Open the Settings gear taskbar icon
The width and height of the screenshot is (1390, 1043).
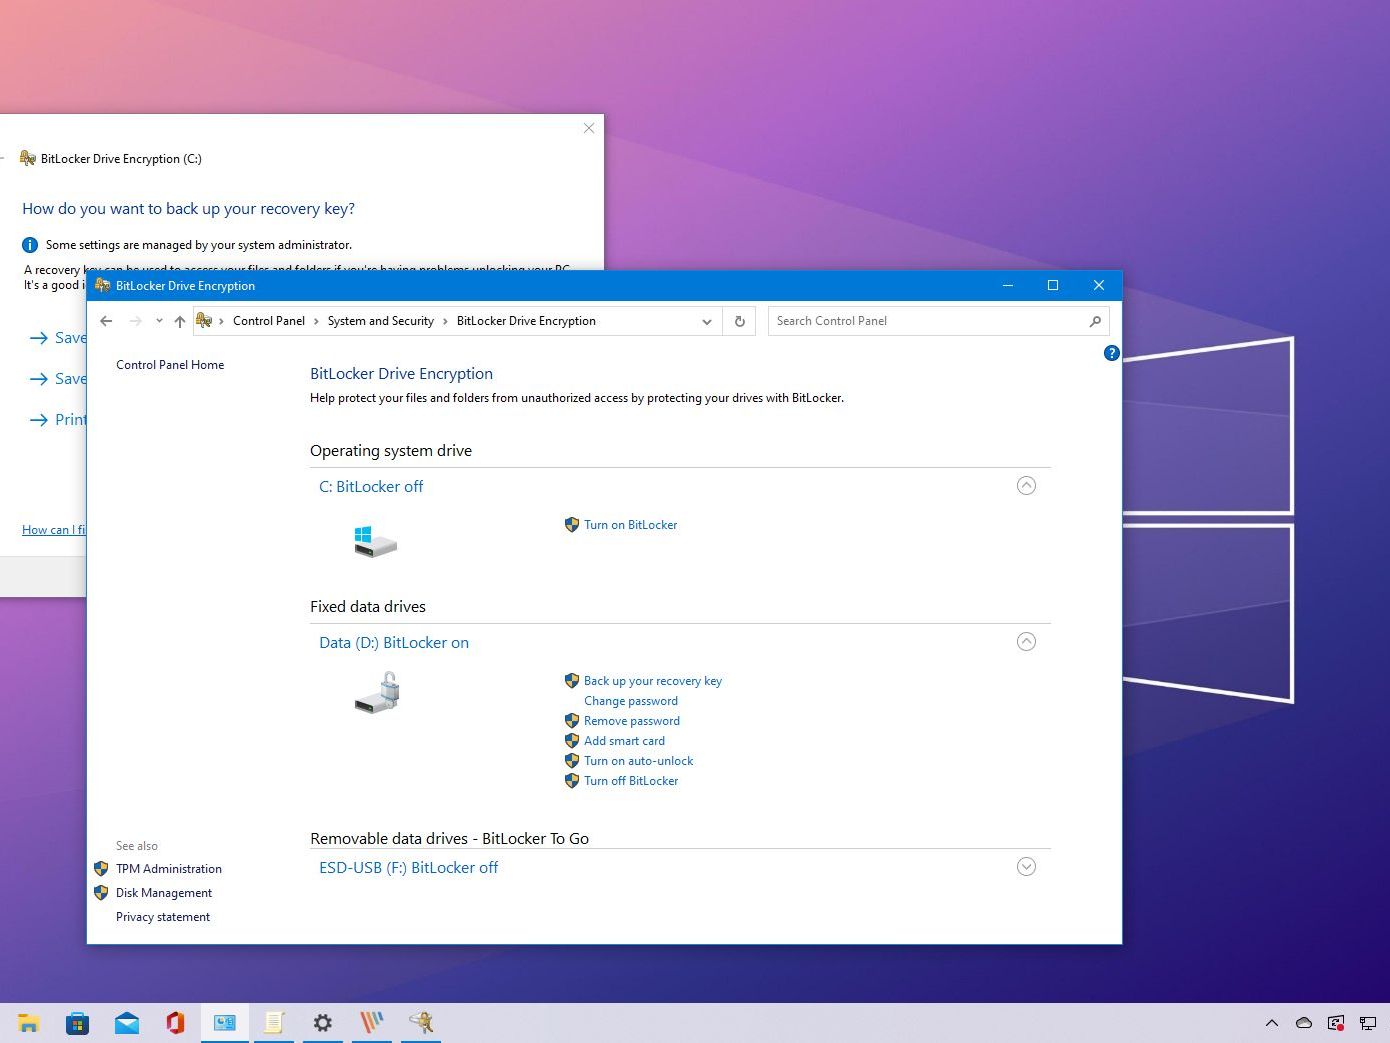322,1023
